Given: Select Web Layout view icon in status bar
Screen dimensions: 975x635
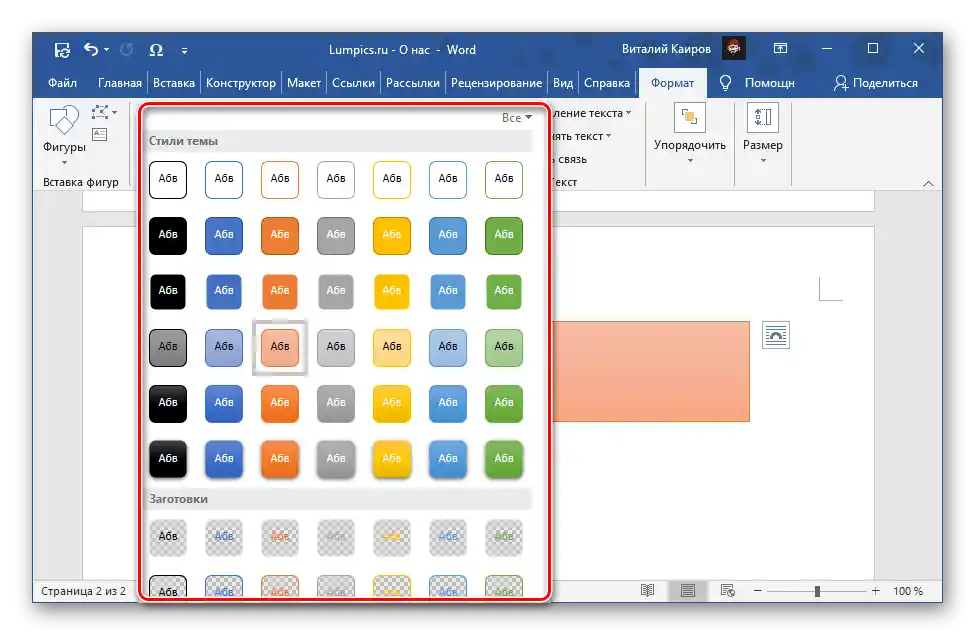Looking at the screenshot, I should pos(727,590).
